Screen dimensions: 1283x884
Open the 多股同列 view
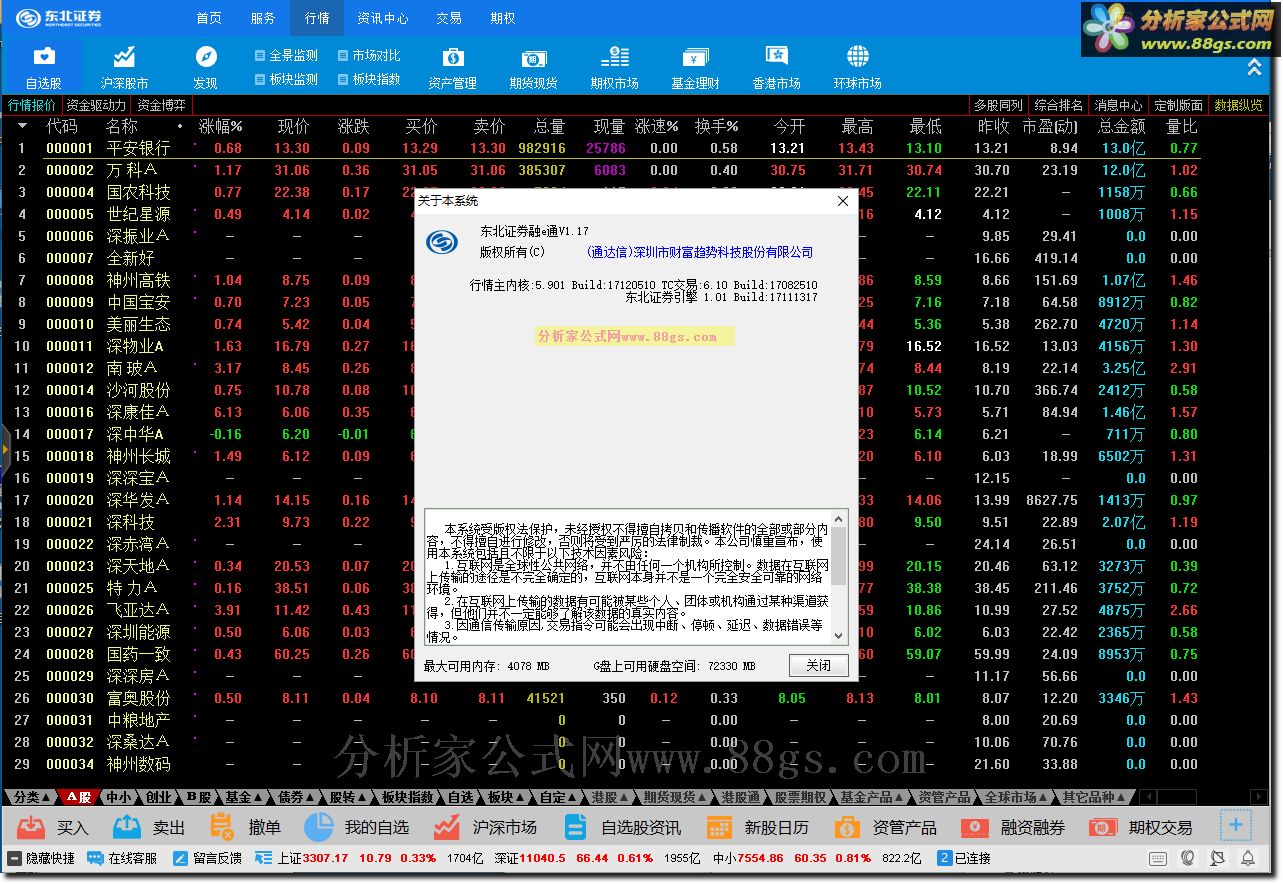click(x=999, y=105)
